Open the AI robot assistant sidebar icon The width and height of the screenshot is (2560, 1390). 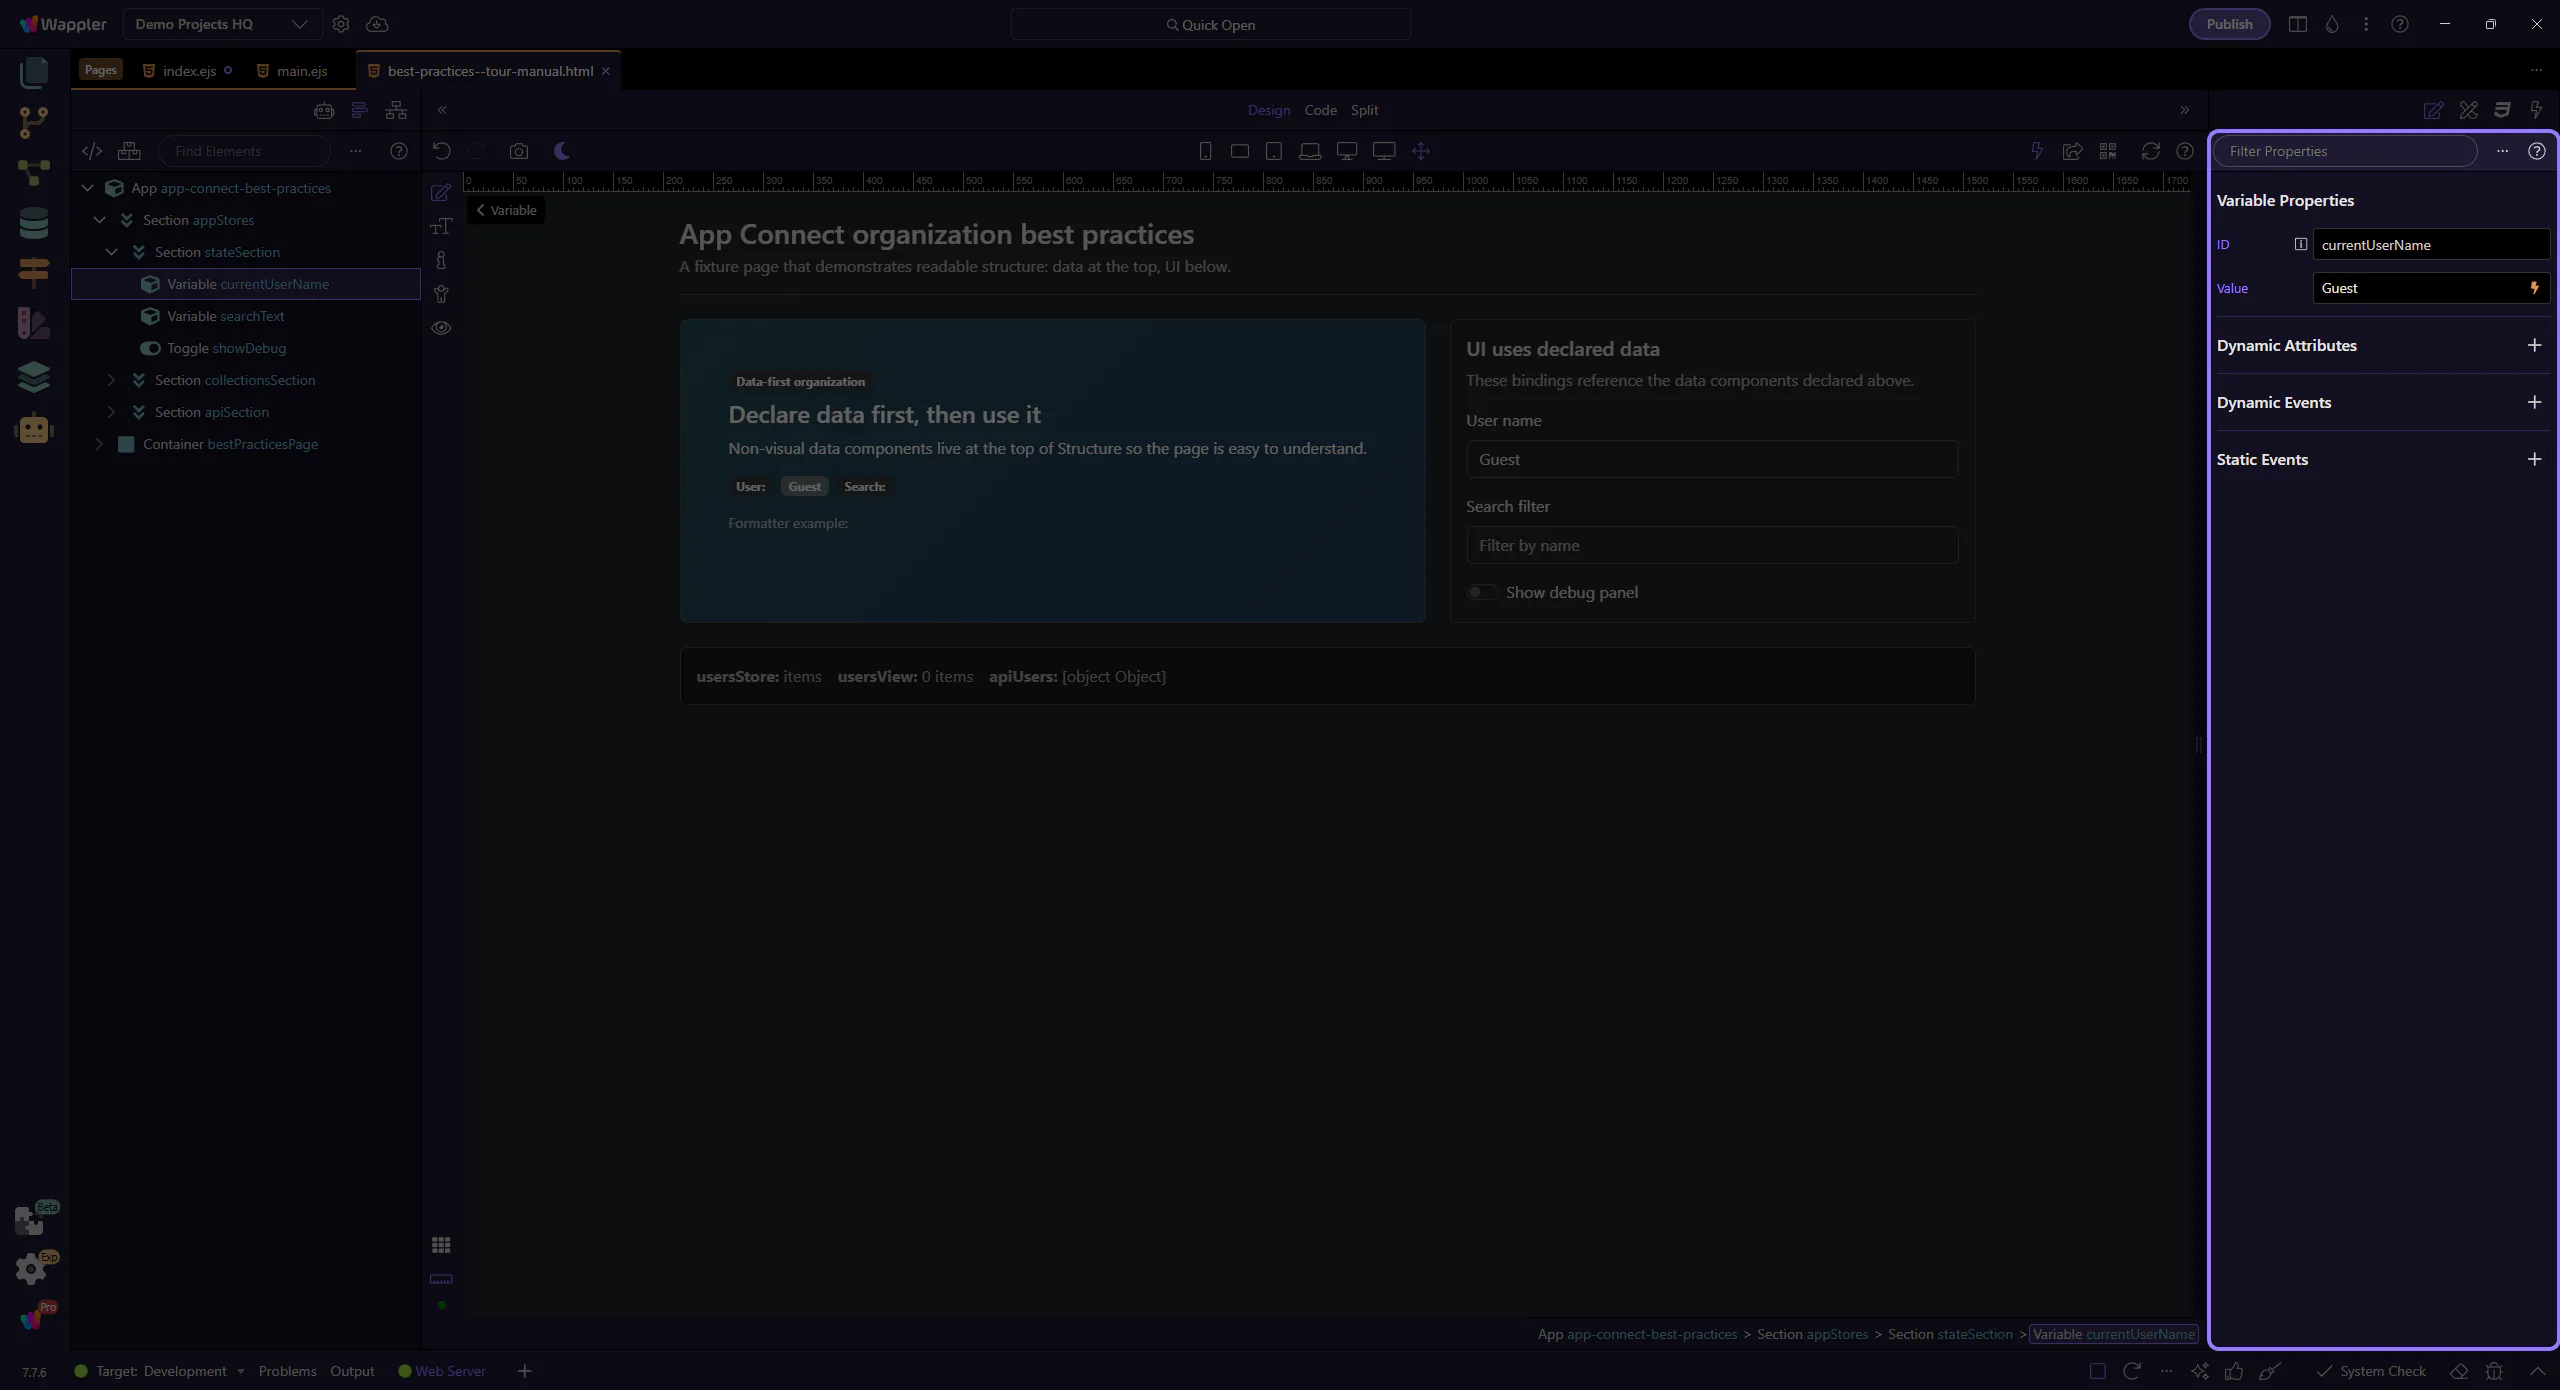33,428
